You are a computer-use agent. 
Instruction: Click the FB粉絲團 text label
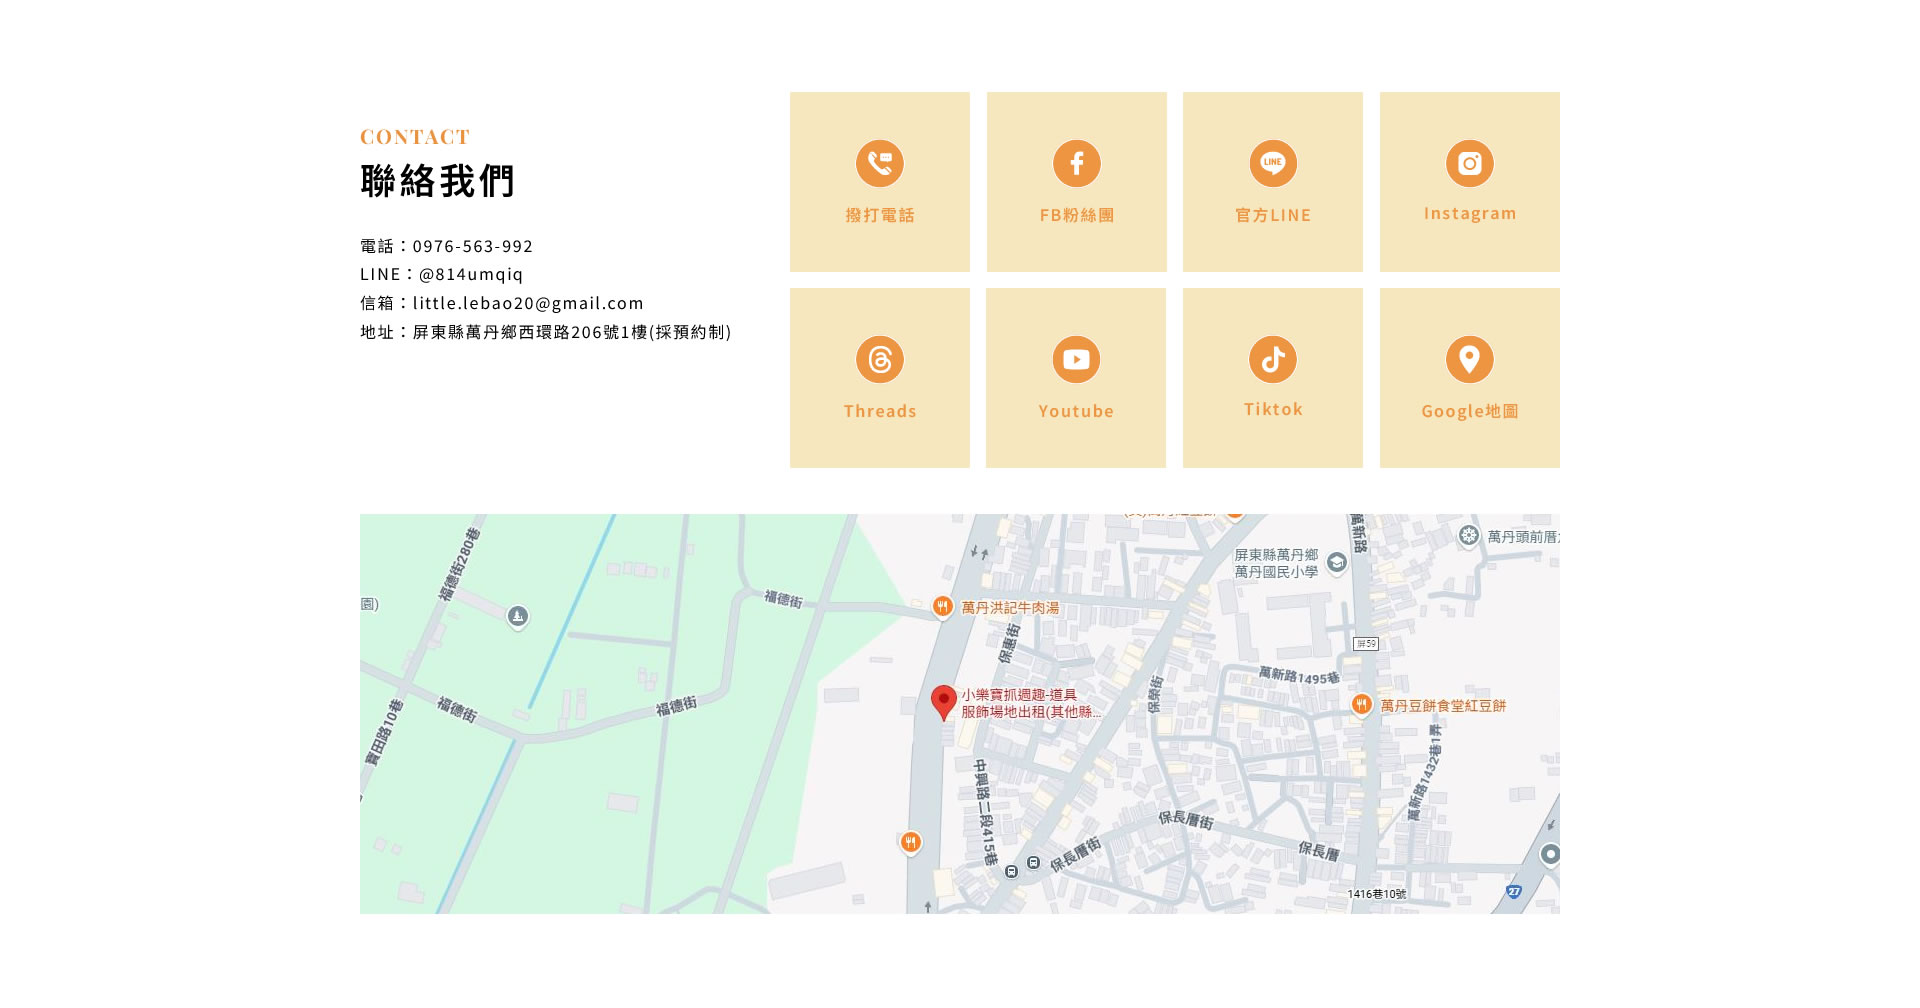[1076, 215]
